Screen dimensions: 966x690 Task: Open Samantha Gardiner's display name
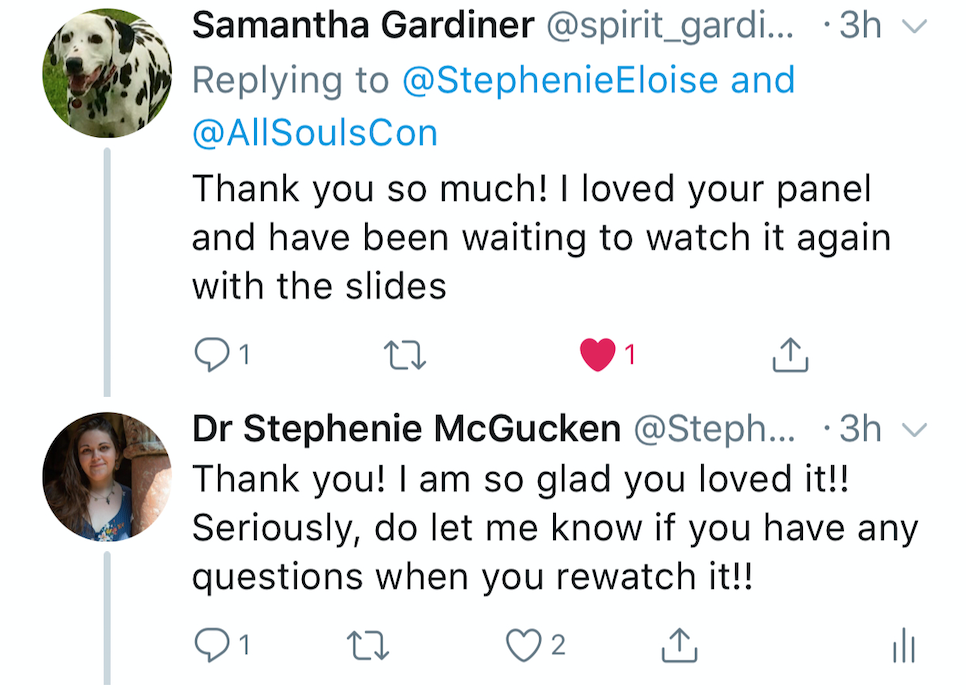(362, 27)
